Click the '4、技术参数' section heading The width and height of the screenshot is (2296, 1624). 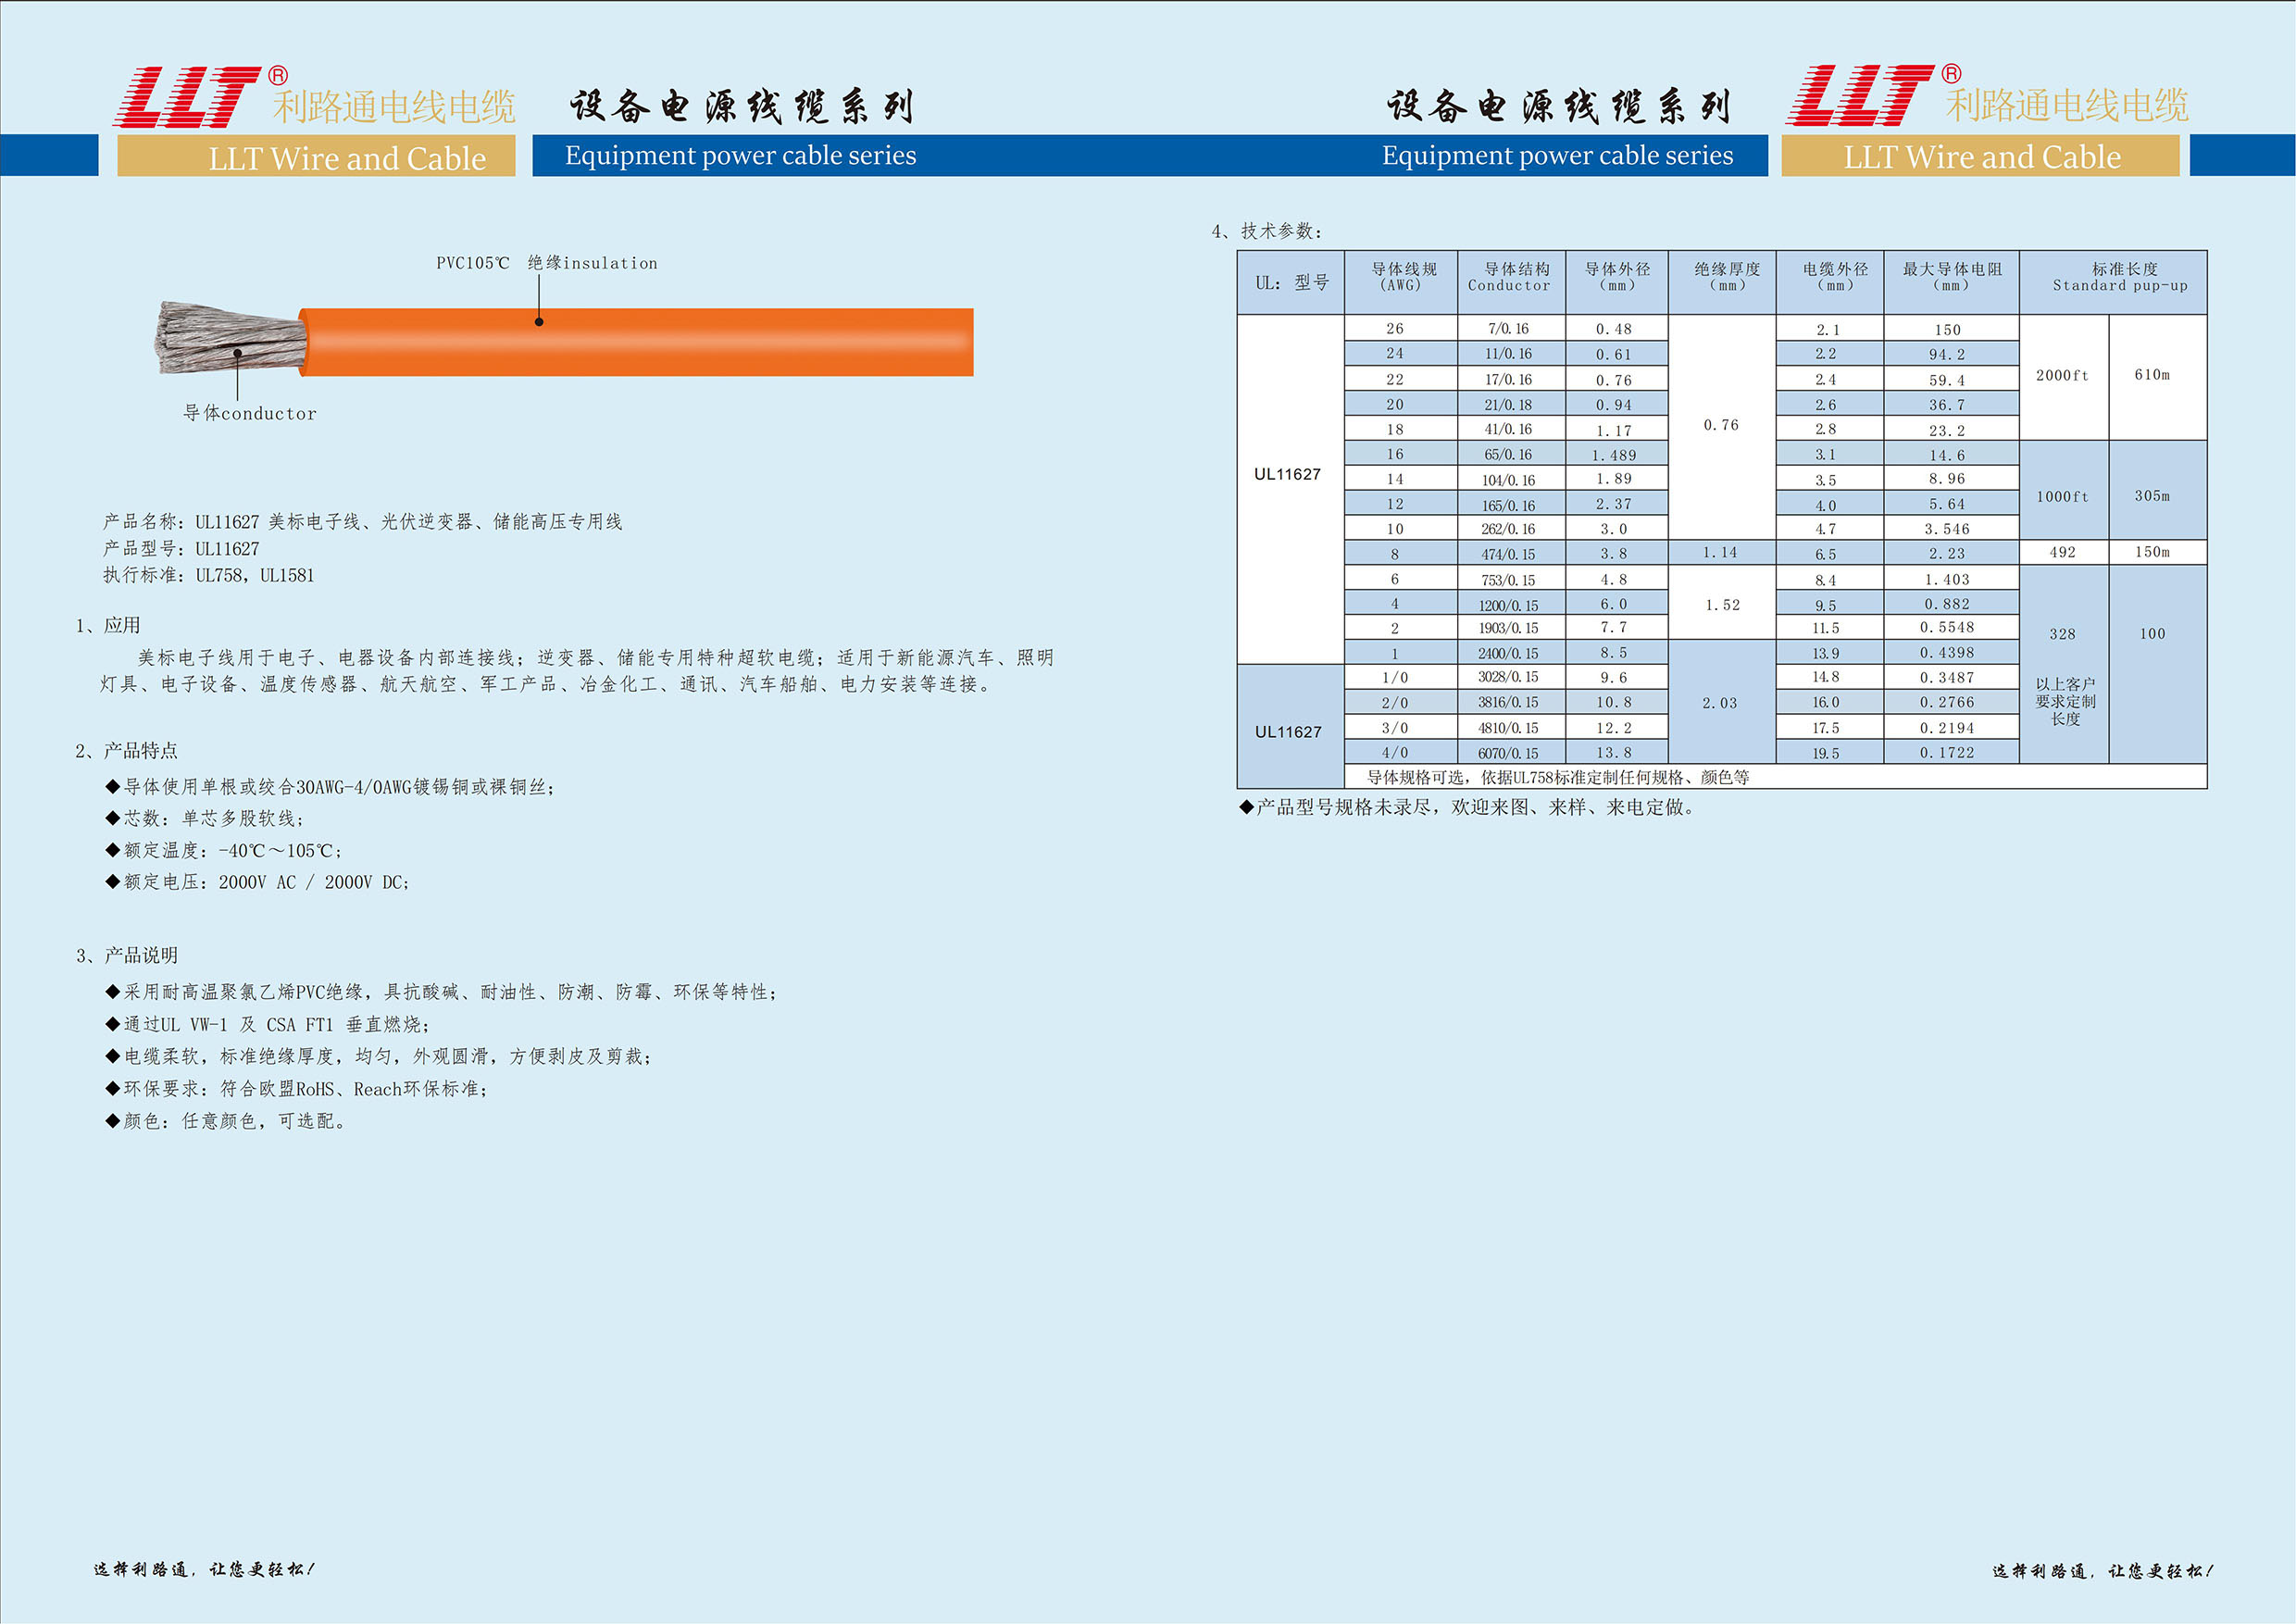pos(1267,231)
